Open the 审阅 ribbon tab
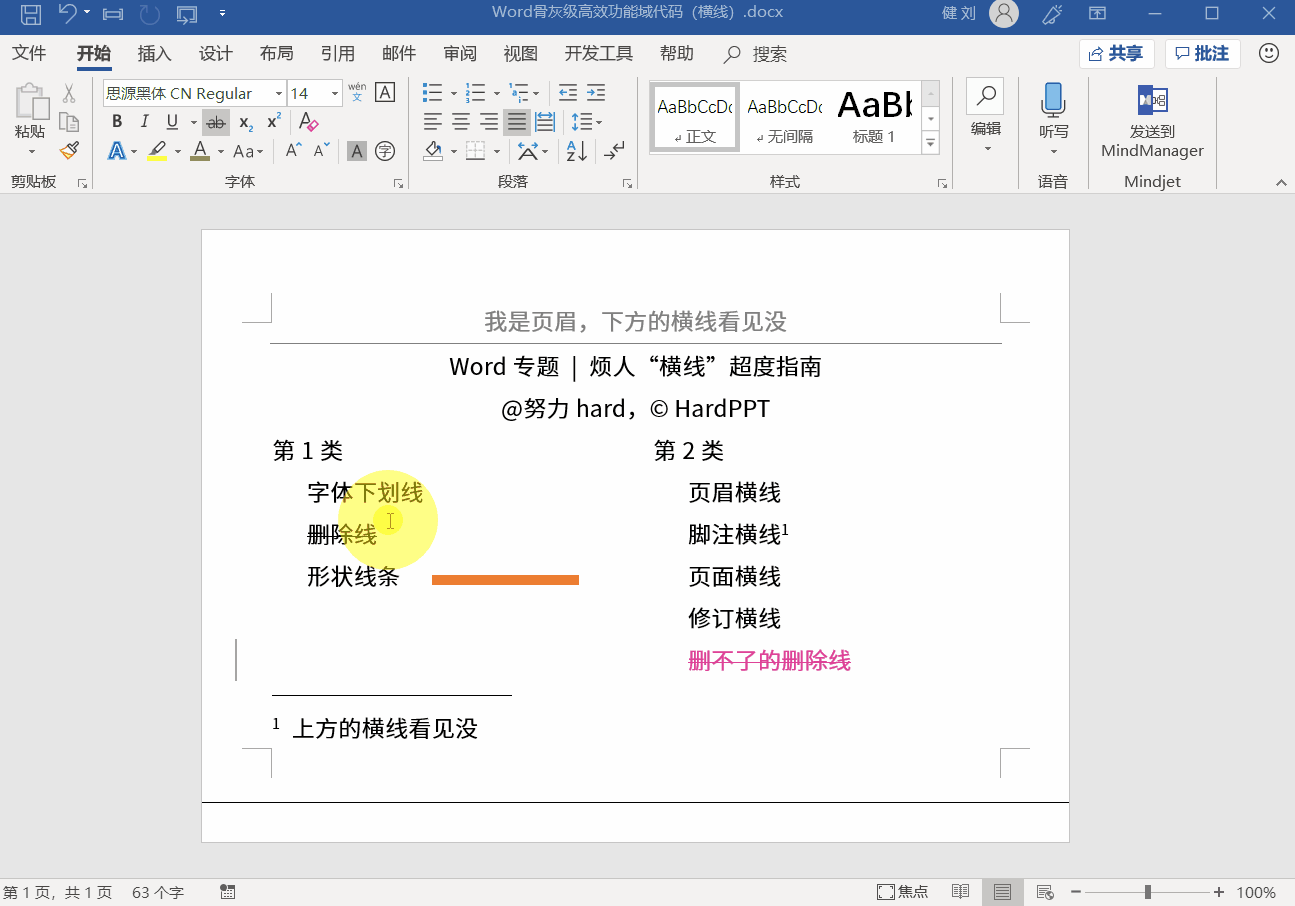This screenshot has width=1295, height=906. 460,54
